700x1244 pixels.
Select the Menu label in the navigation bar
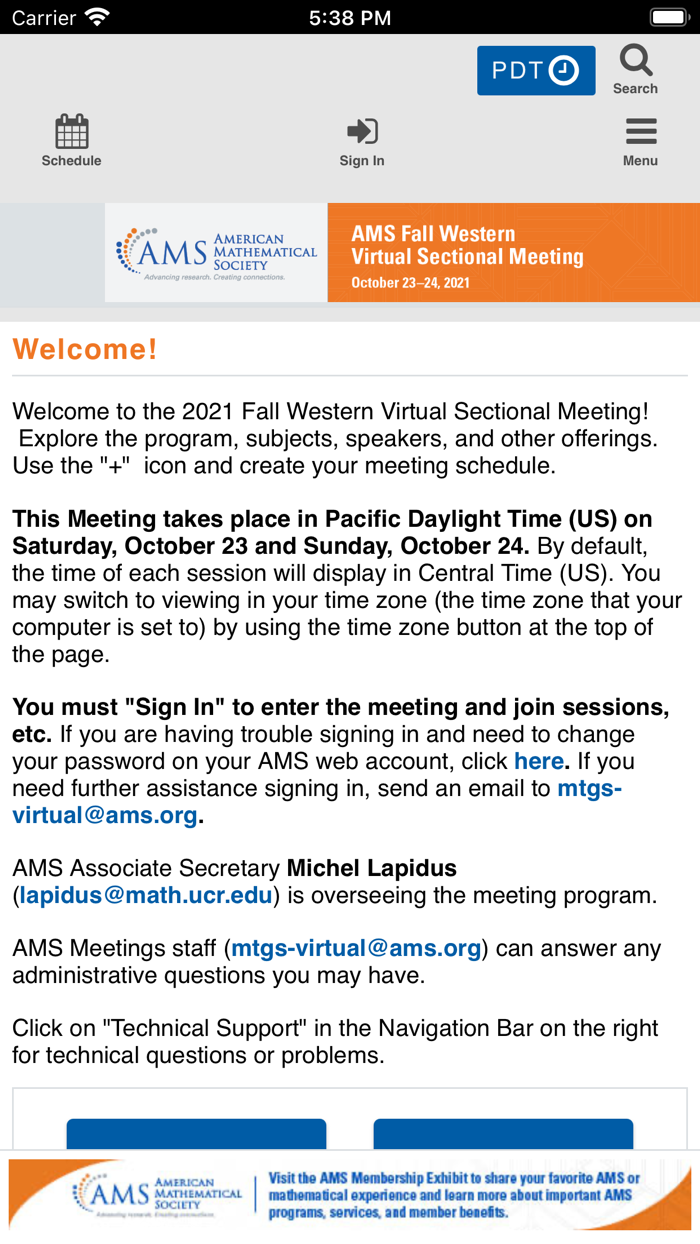(x=640, y=161)
